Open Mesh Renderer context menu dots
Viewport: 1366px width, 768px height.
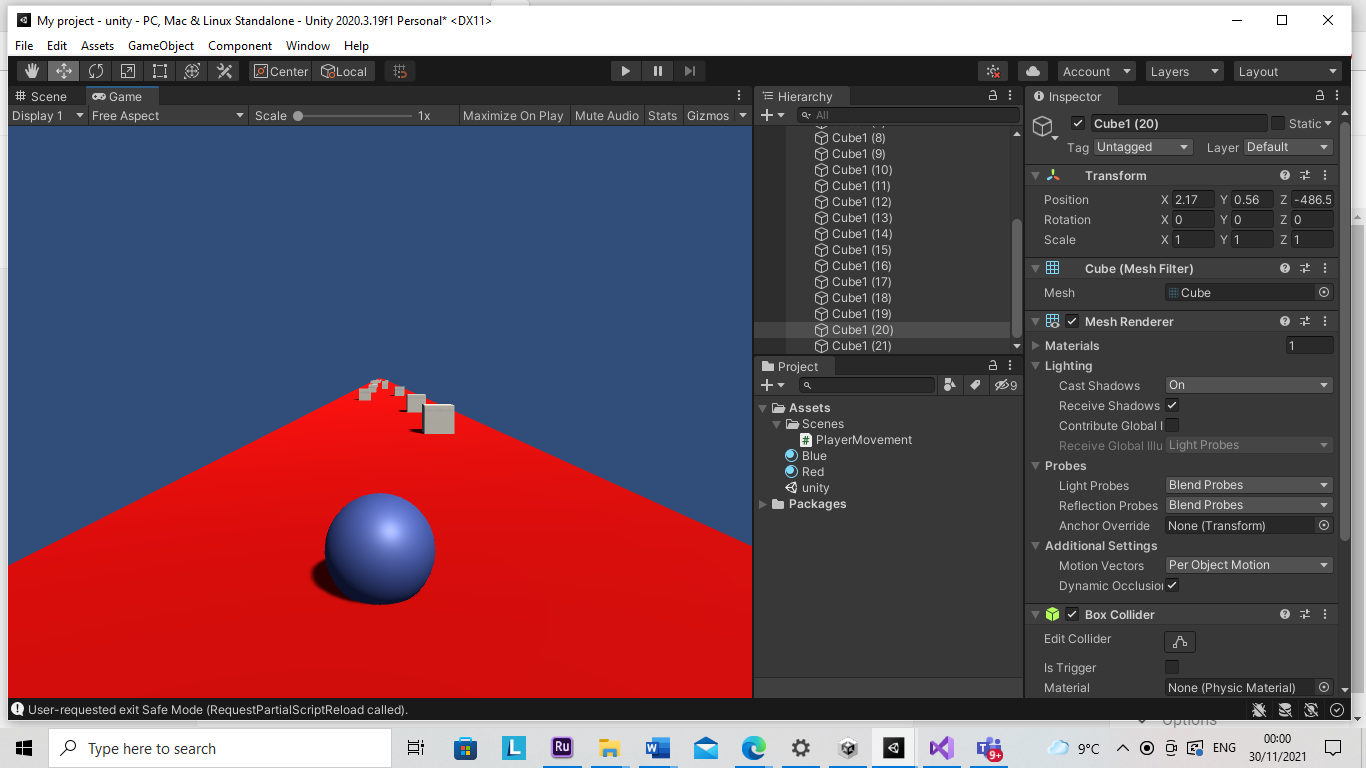tap(1325, 321)
